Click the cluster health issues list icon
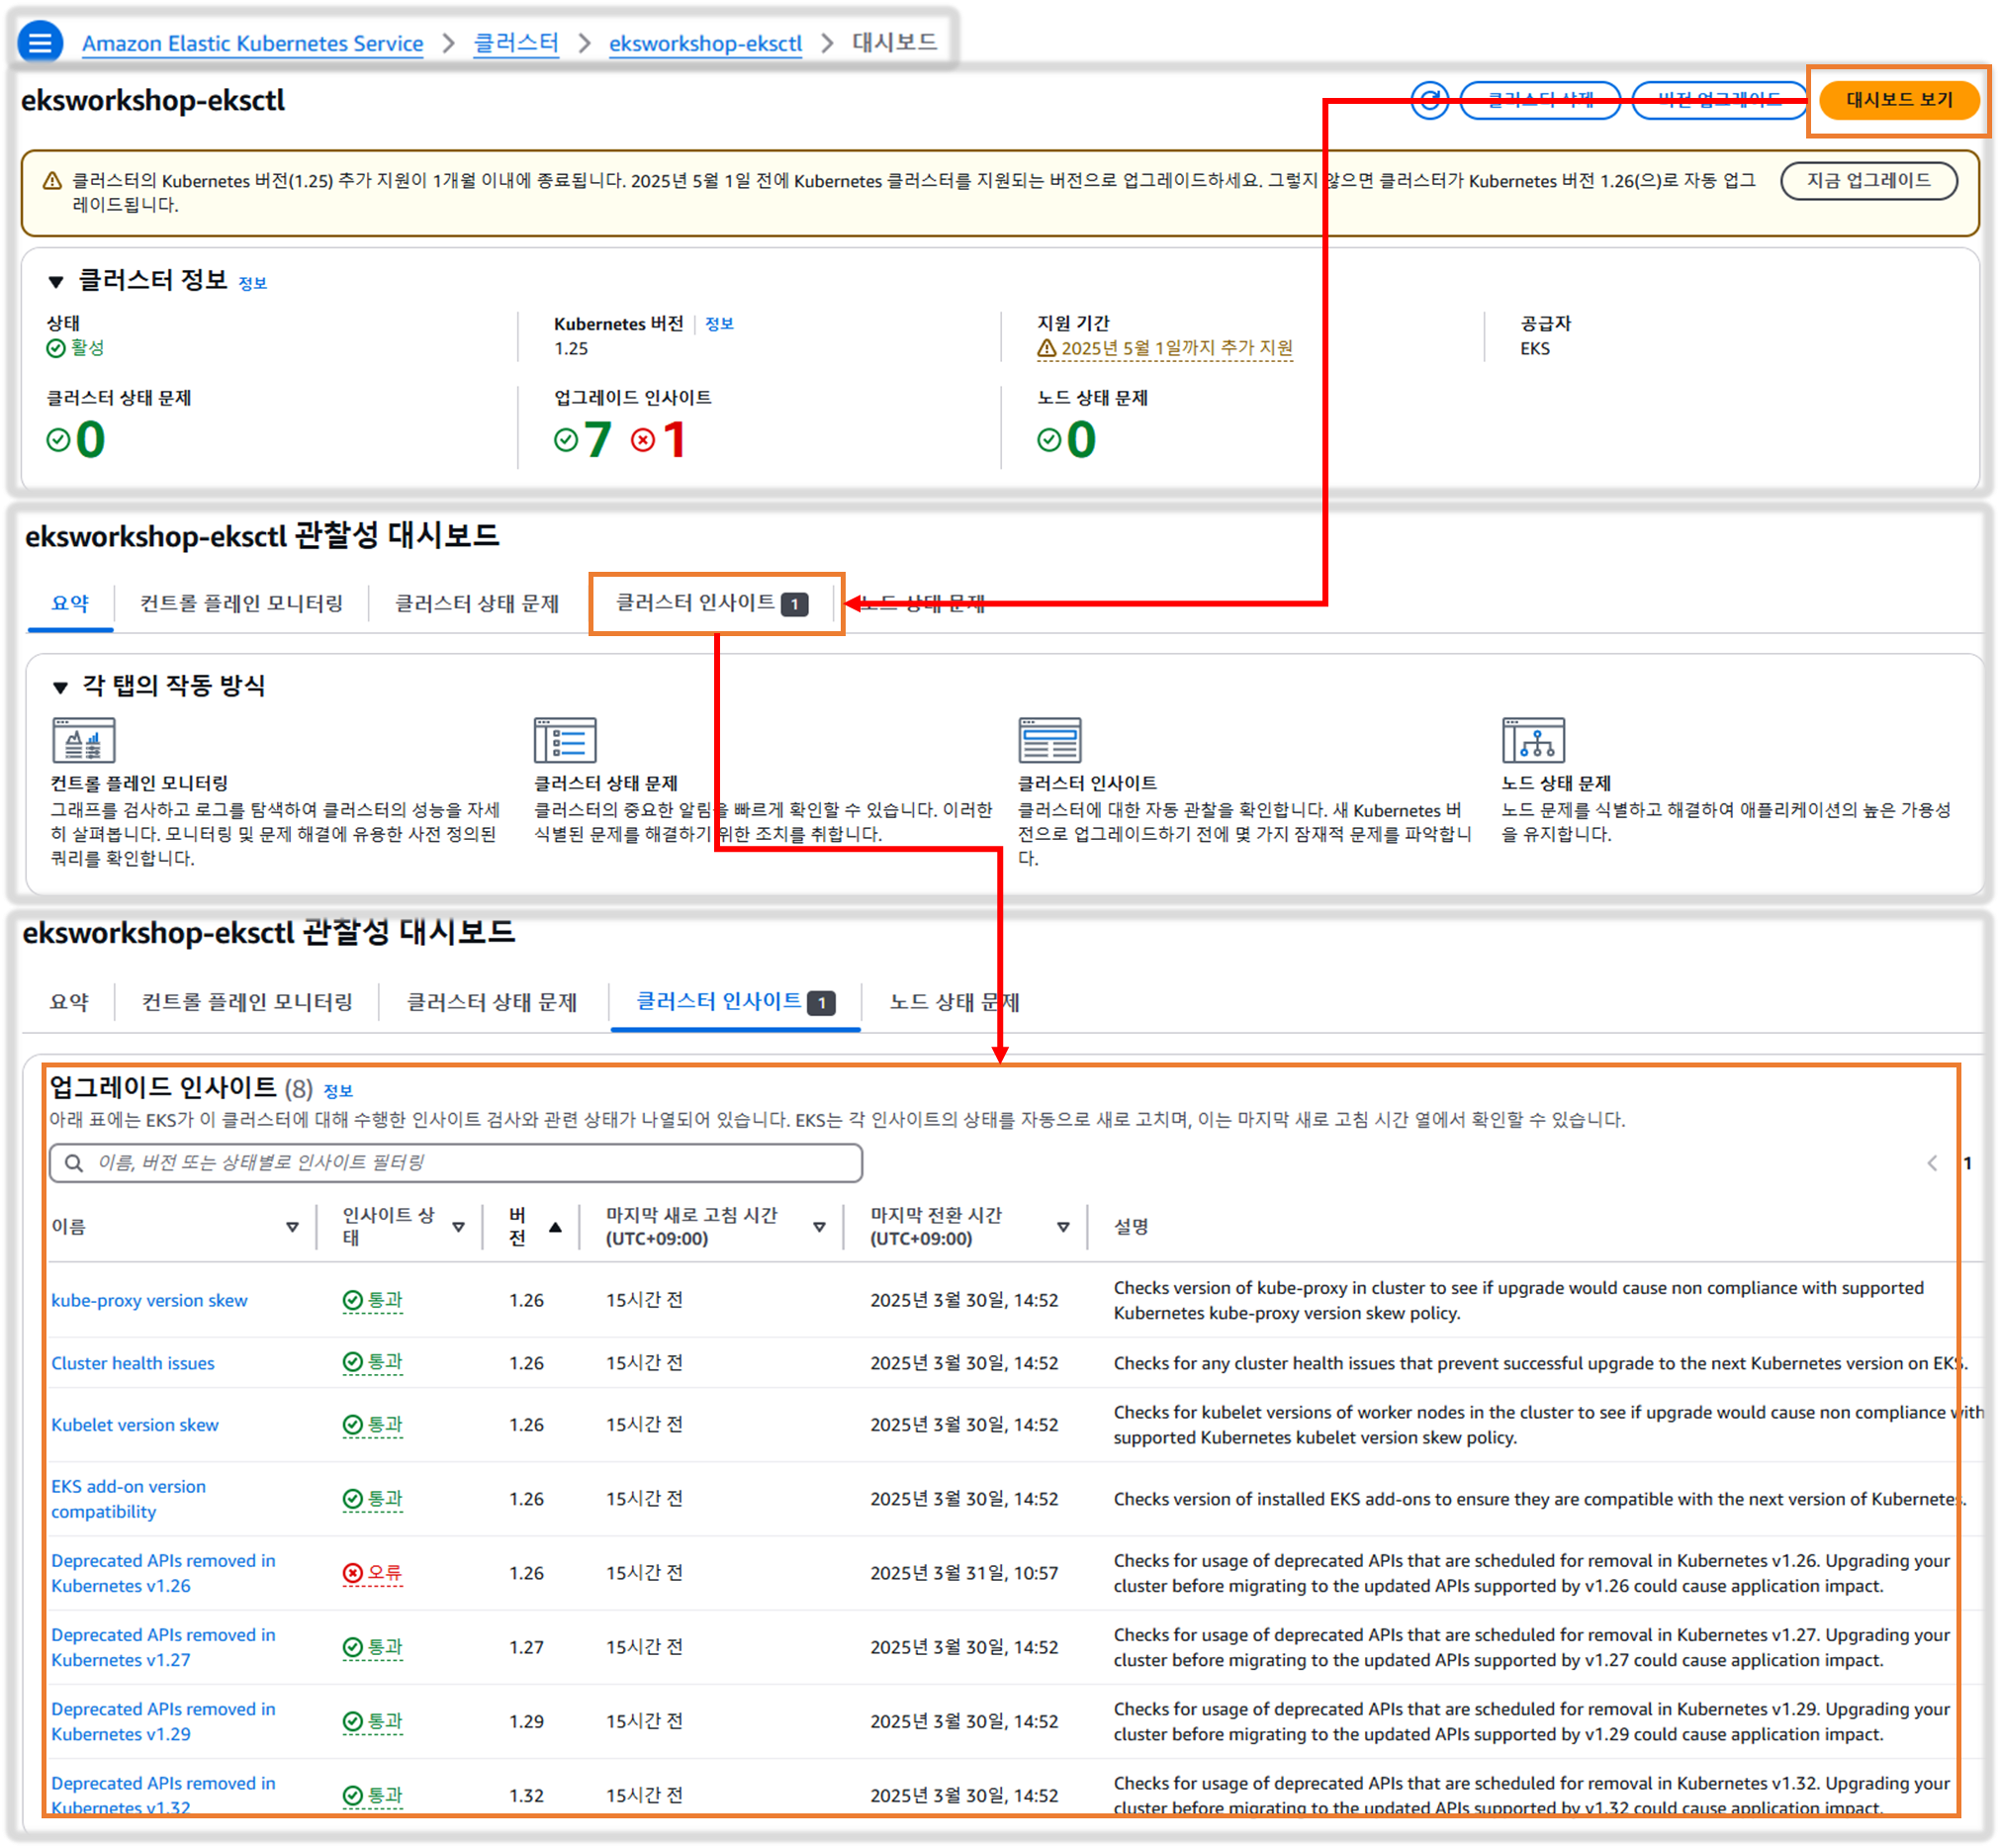The height and width of the screenshot is (1848, 2000). point(565,741)
